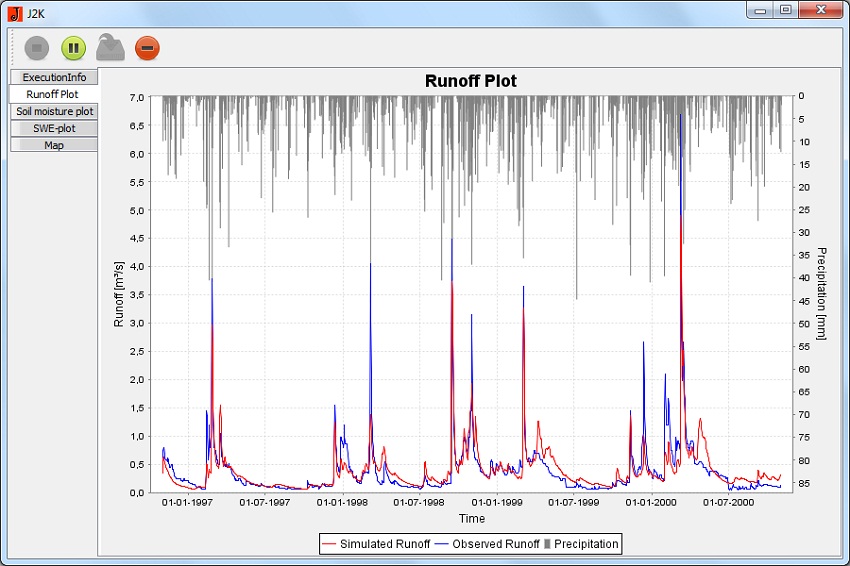
Task: Click the red circle minus icon
Action: click(147, 48)
